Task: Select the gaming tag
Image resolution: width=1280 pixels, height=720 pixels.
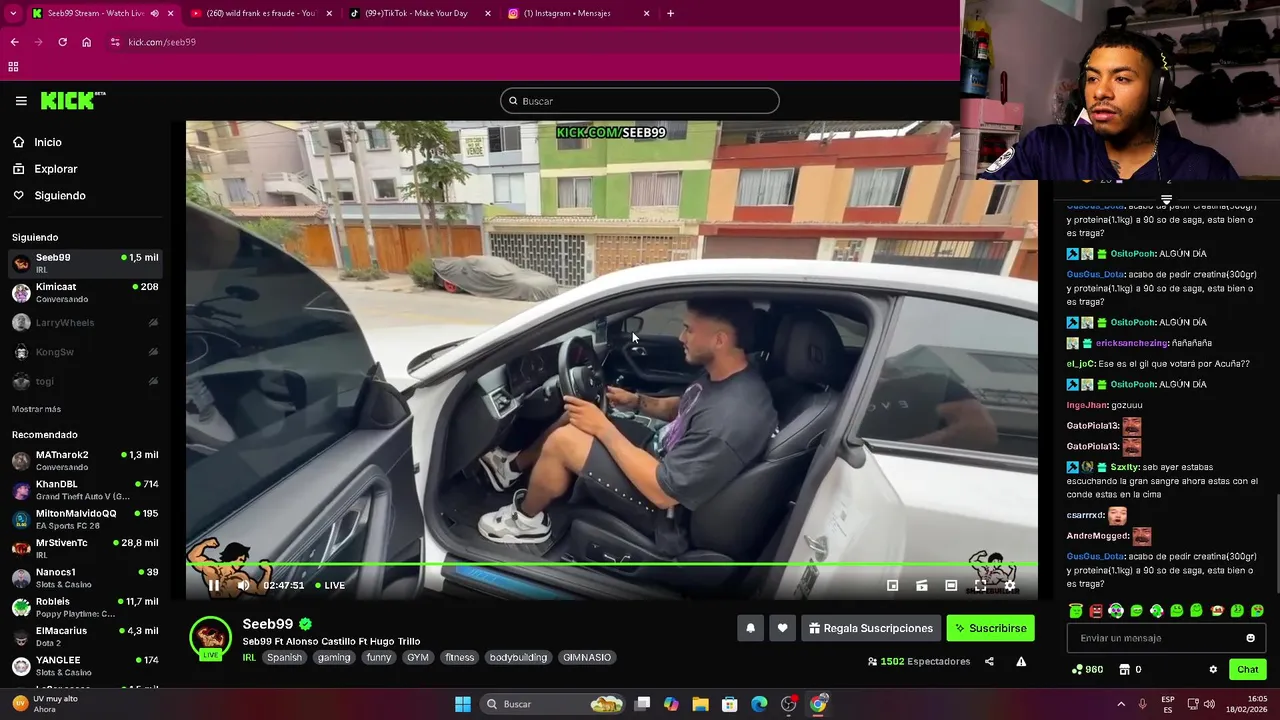Action: (334, 657)
